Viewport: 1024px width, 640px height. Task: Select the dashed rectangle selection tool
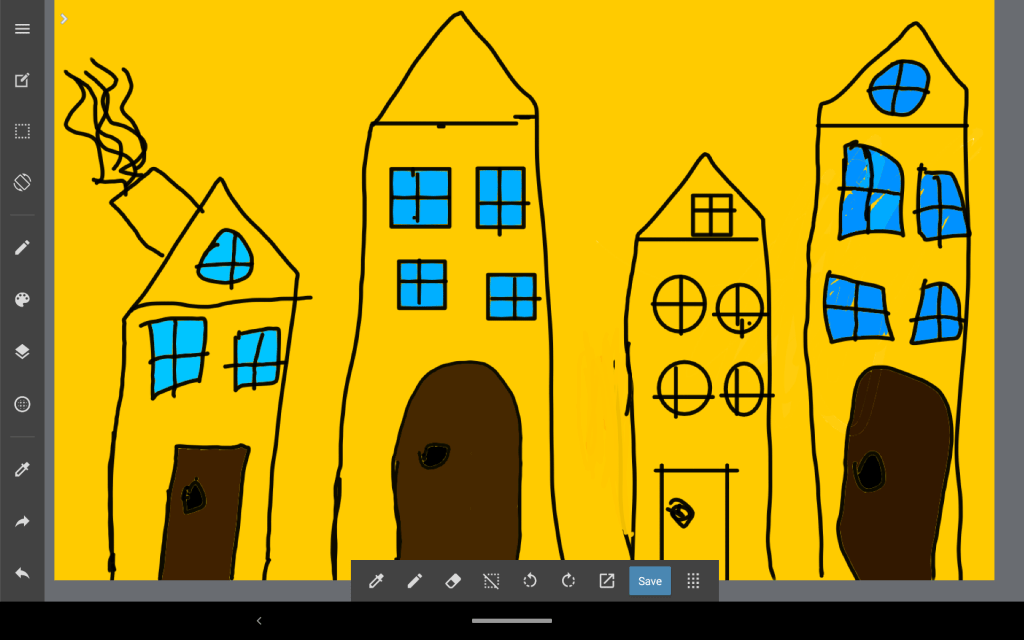22,131
